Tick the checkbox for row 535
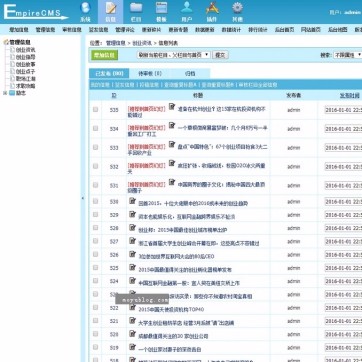 click(x=96, y=109)
